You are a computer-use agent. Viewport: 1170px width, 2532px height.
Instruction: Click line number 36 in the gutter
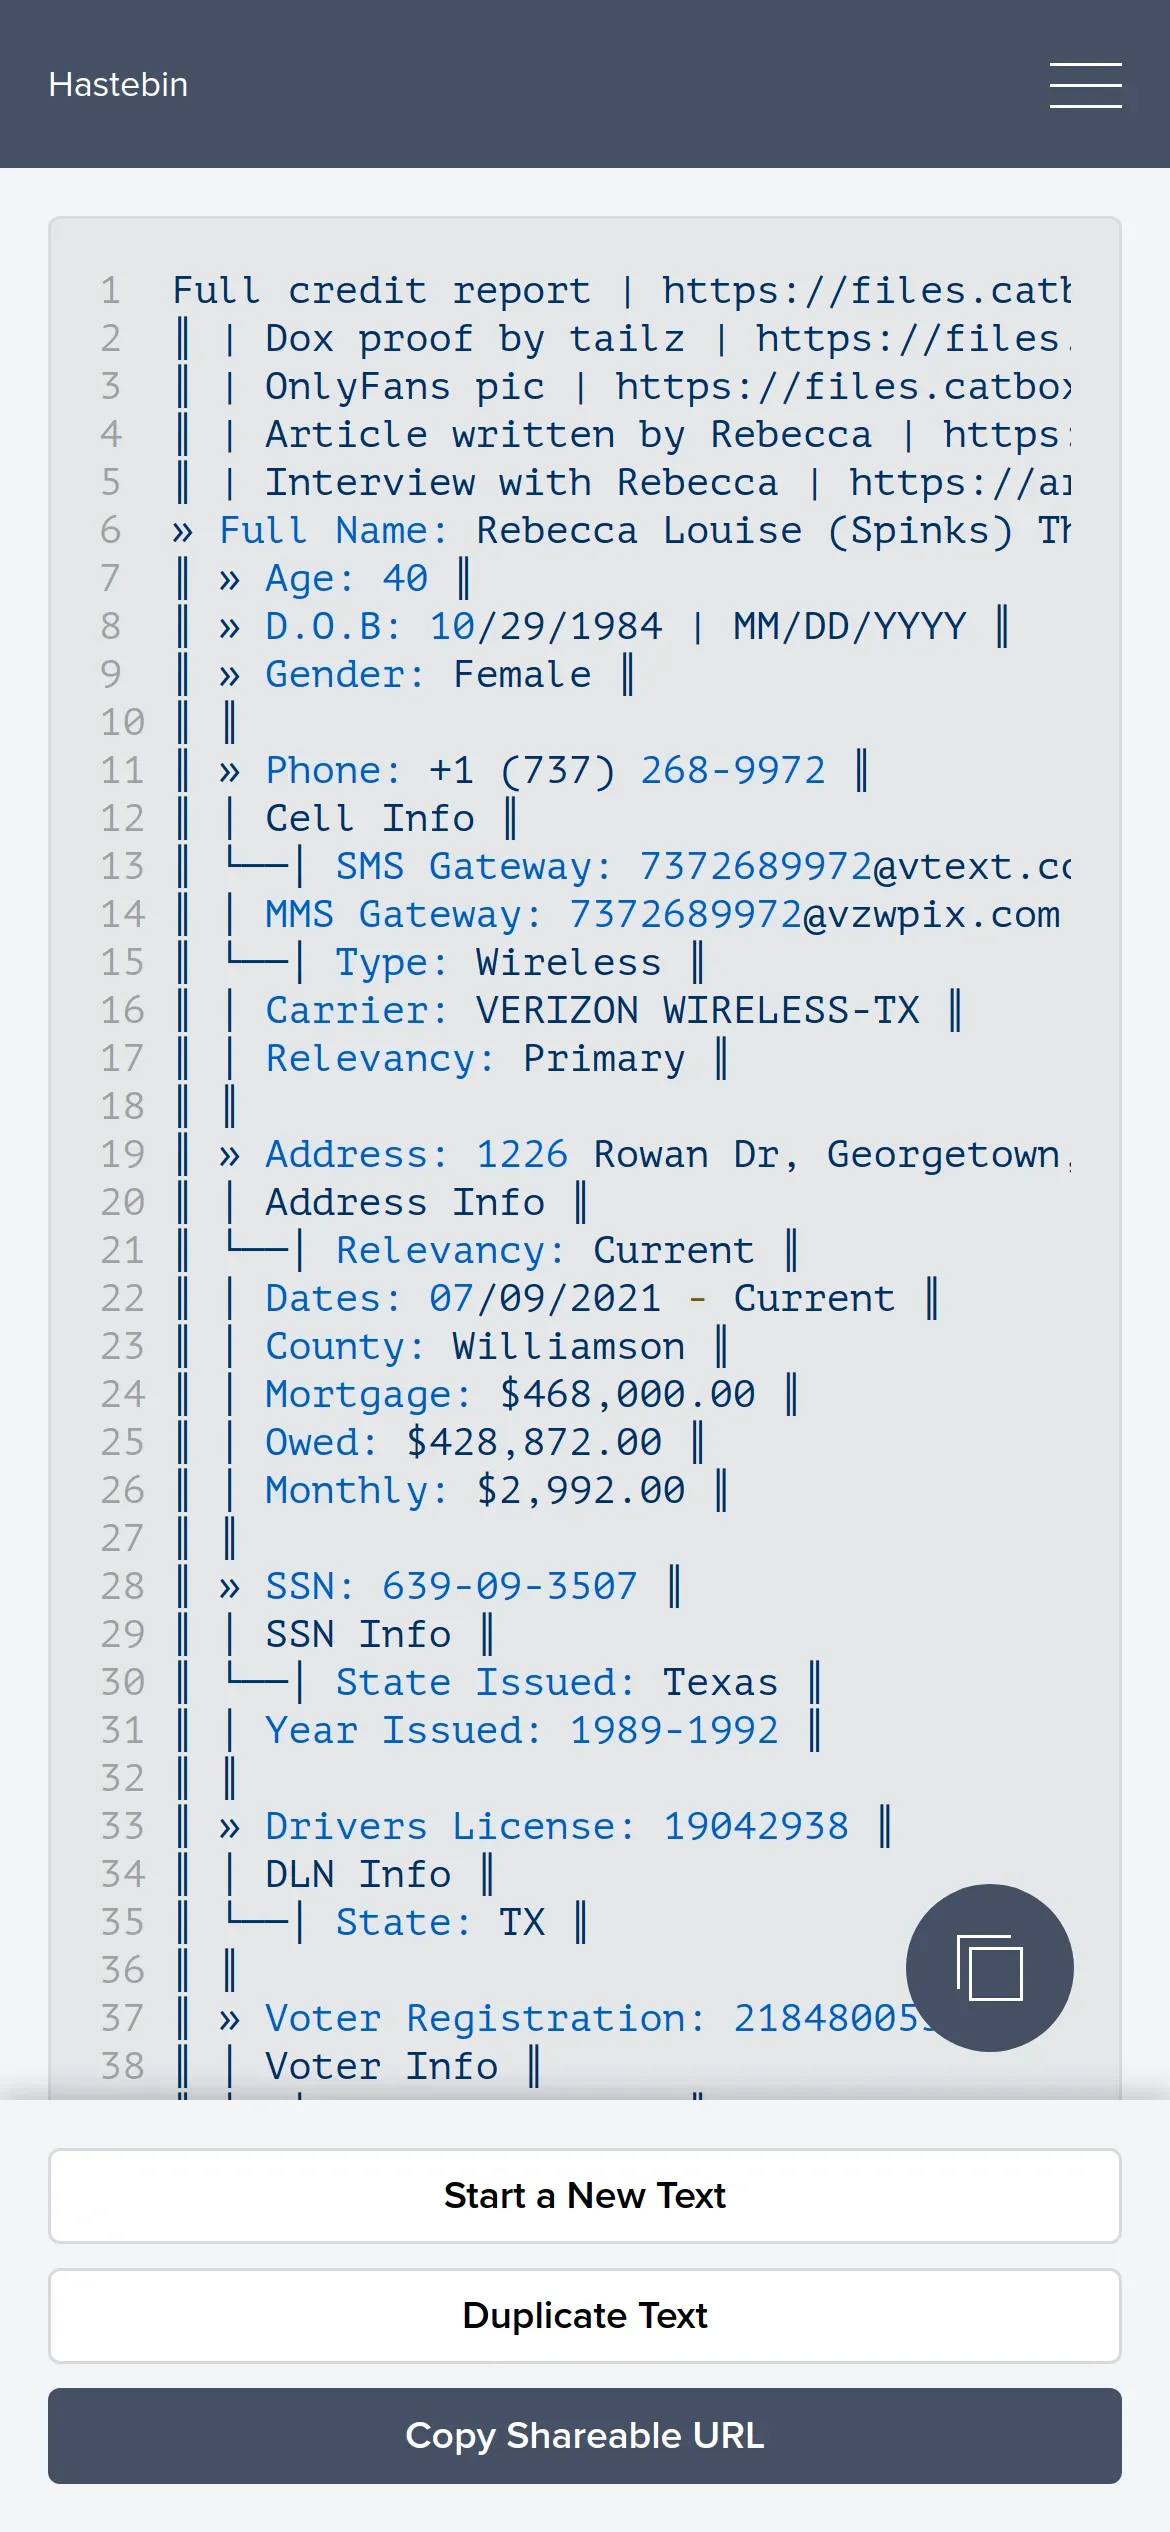122,1970
